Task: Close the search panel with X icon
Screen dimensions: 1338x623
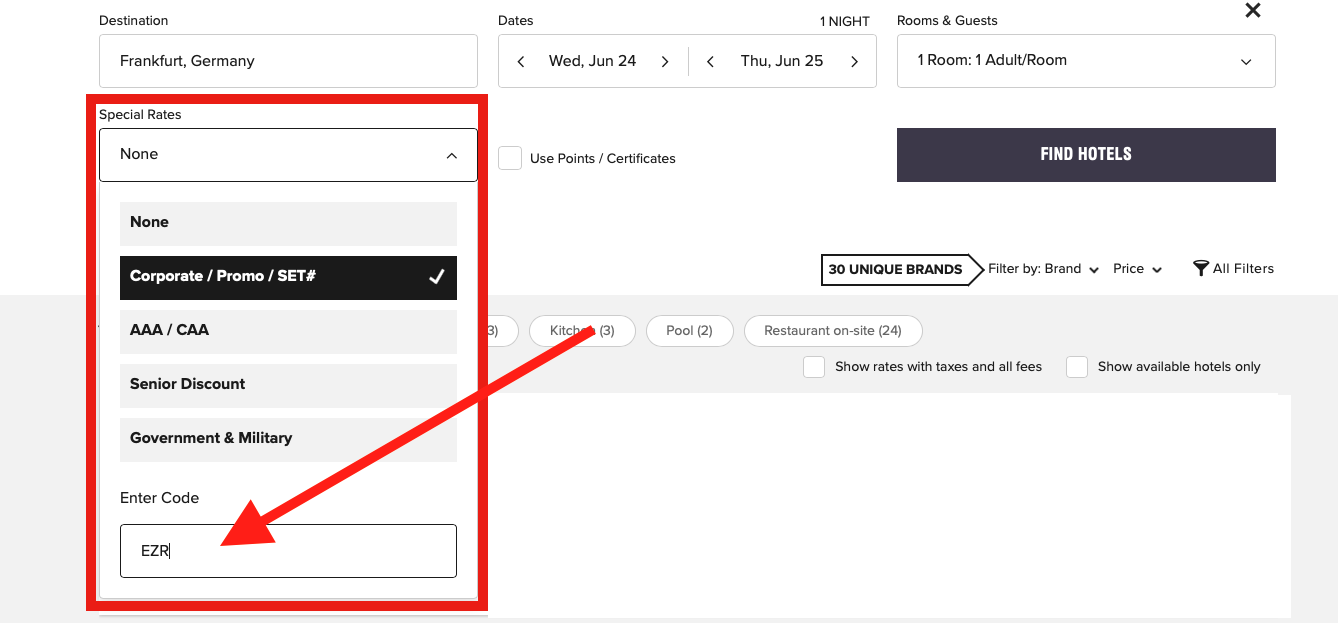Action: click(1252, 11)
